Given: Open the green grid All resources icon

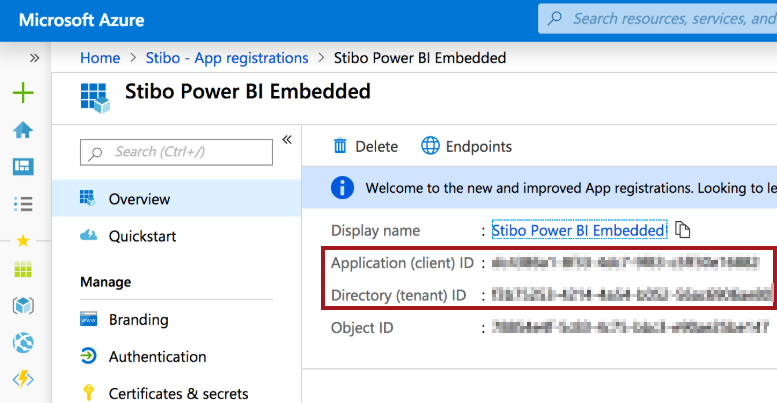Looking at the screenshot, I should coord(23,270).
